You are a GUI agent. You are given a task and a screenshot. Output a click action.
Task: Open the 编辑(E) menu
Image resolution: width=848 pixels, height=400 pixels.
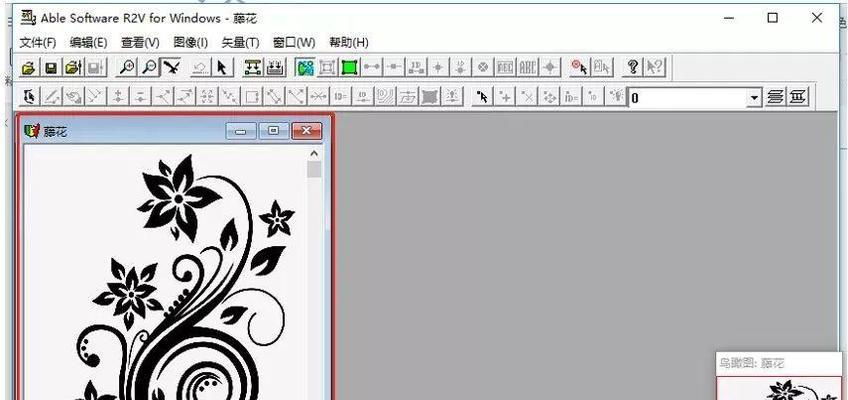tap(88, 42)
